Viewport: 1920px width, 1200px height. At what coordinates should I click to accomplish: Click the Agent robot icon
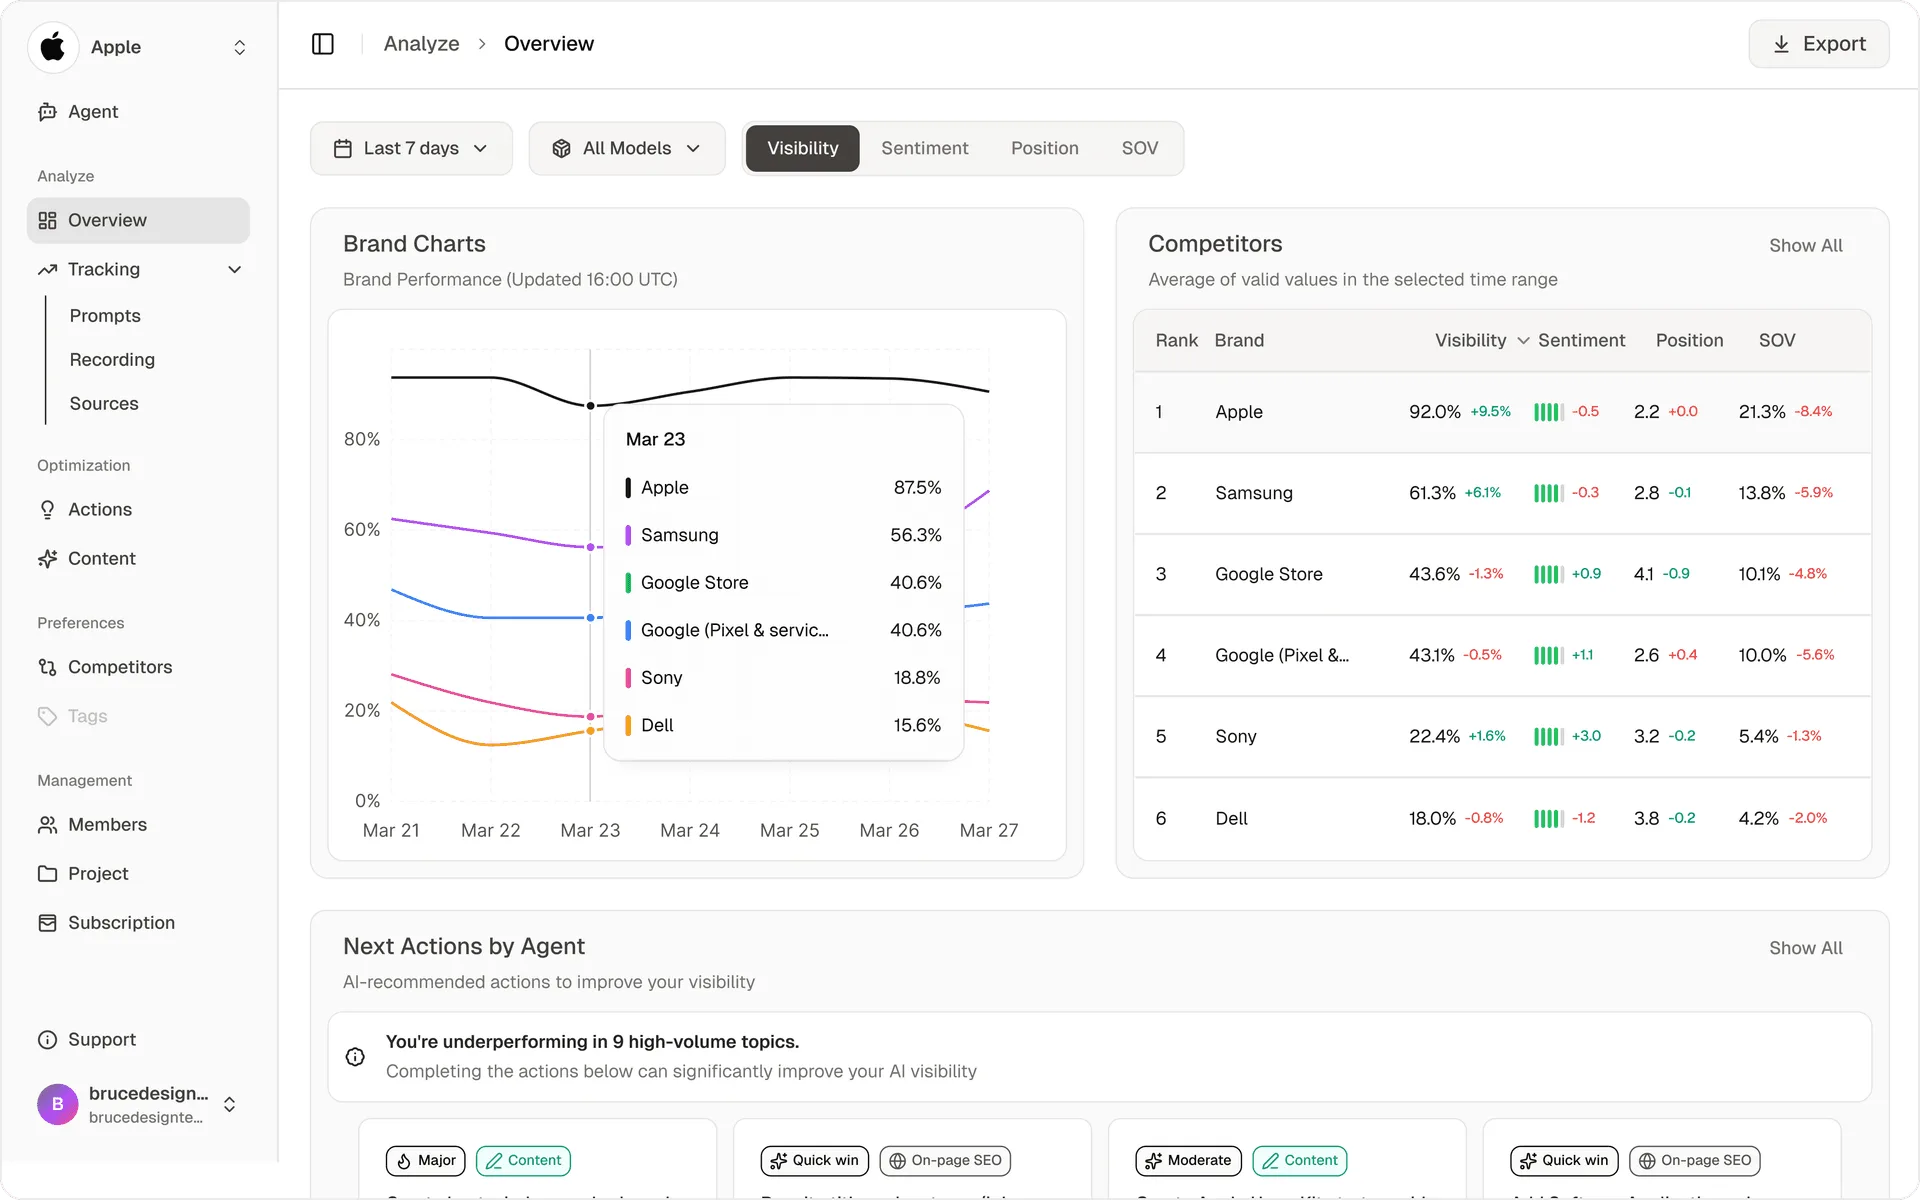(x=47, y=112)
